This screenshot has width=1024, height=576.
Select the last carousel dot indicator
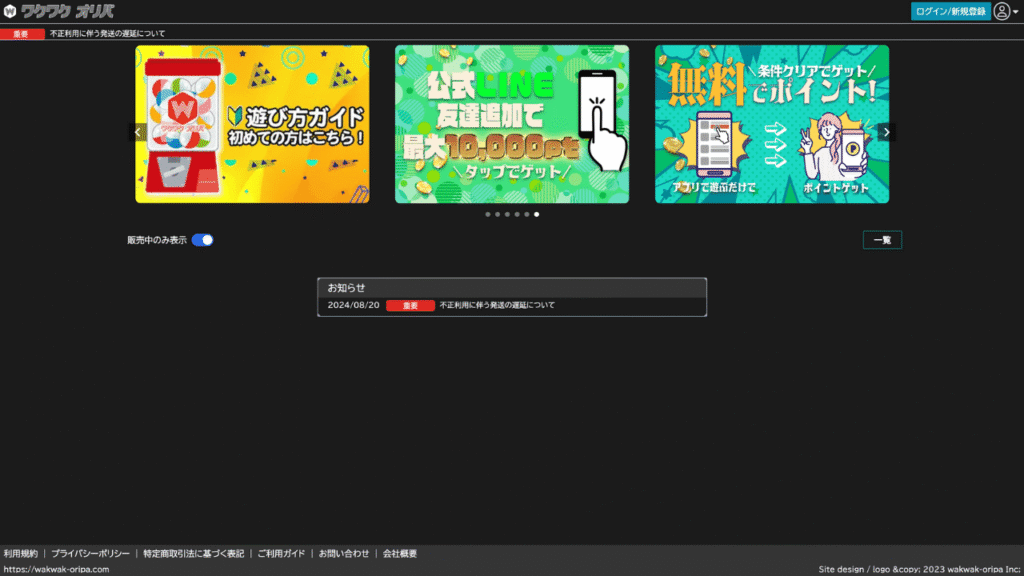click(537, 213)
